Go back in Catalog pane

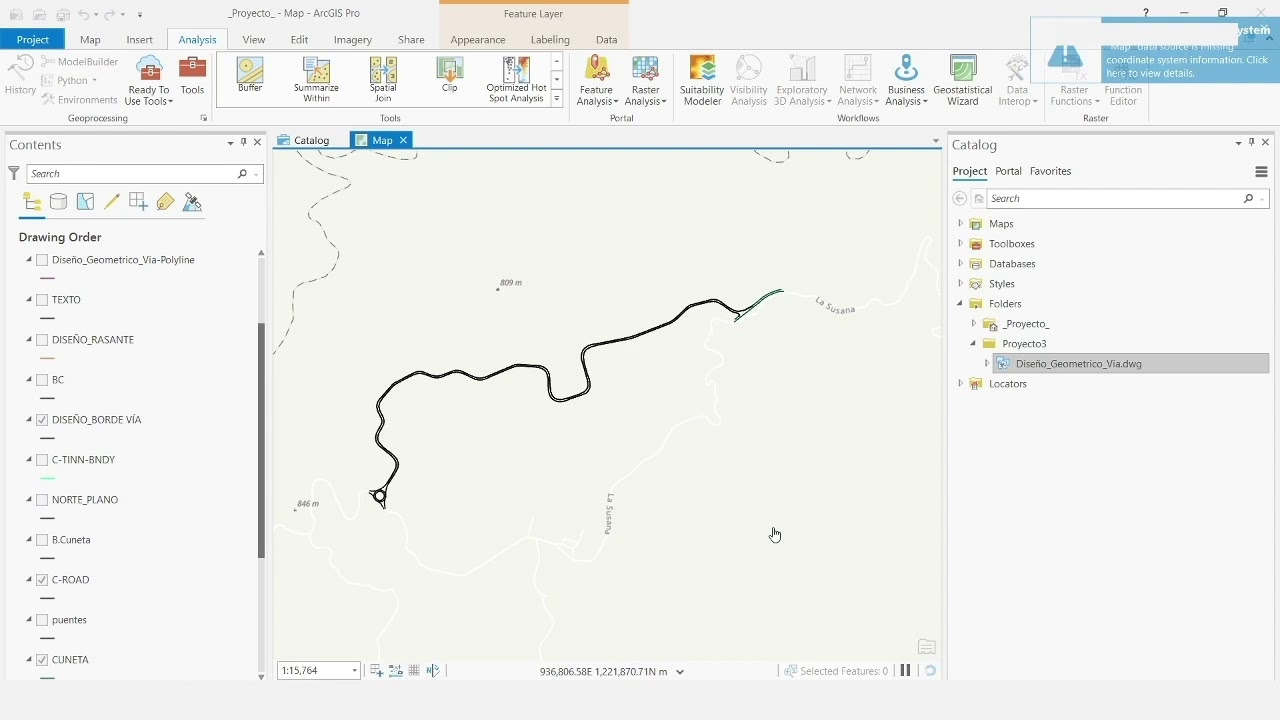[960, 199]
